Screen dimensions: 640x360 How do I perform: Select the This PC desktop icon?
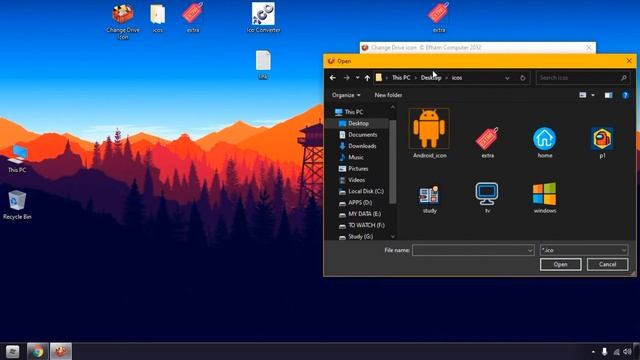click(17, 158)
